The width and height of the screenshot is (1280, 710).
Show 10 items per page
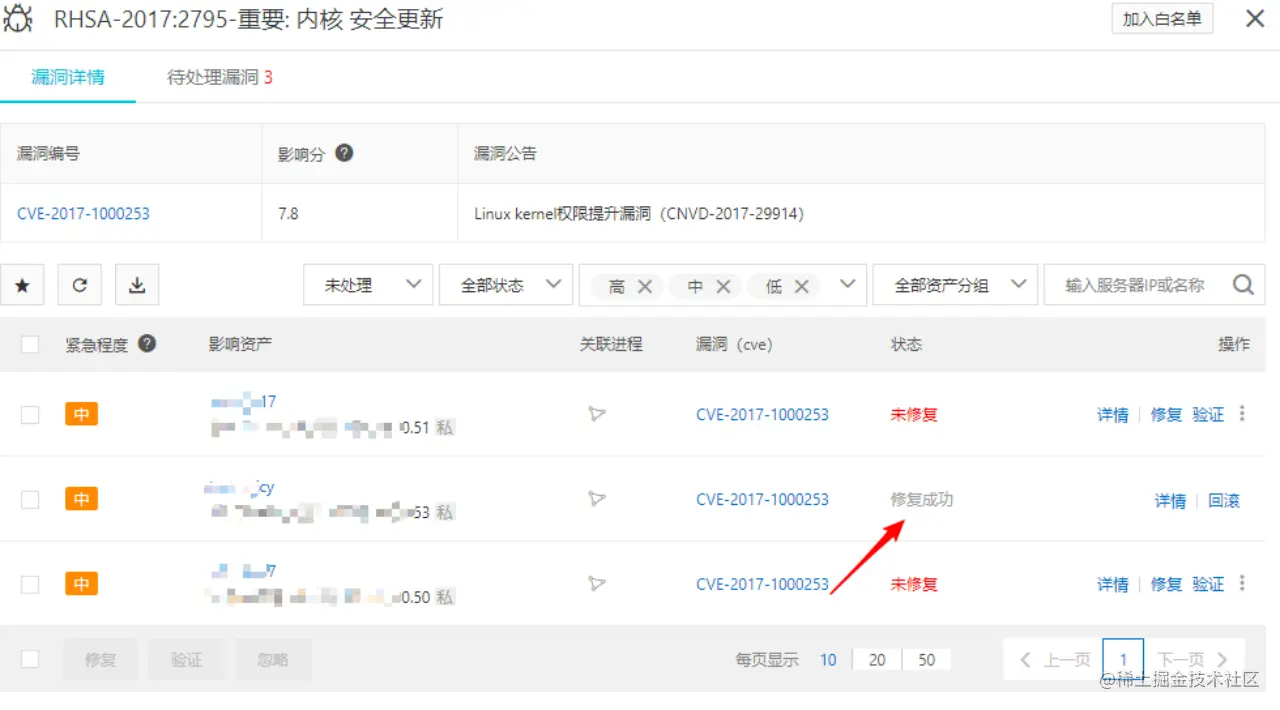(828, 660)
